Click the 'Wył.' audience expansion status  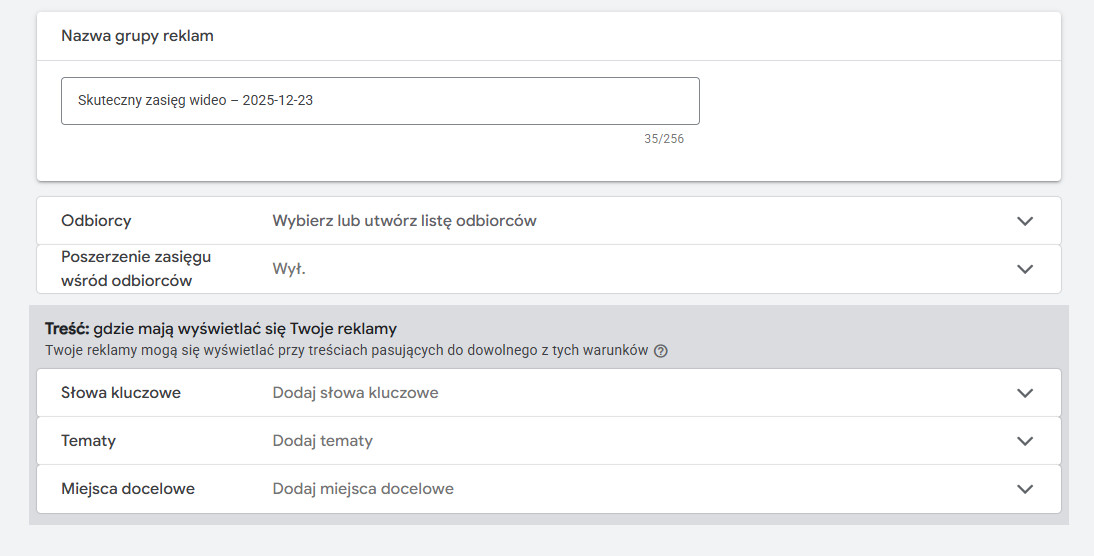pyautogui.click(x=288, y=269)
